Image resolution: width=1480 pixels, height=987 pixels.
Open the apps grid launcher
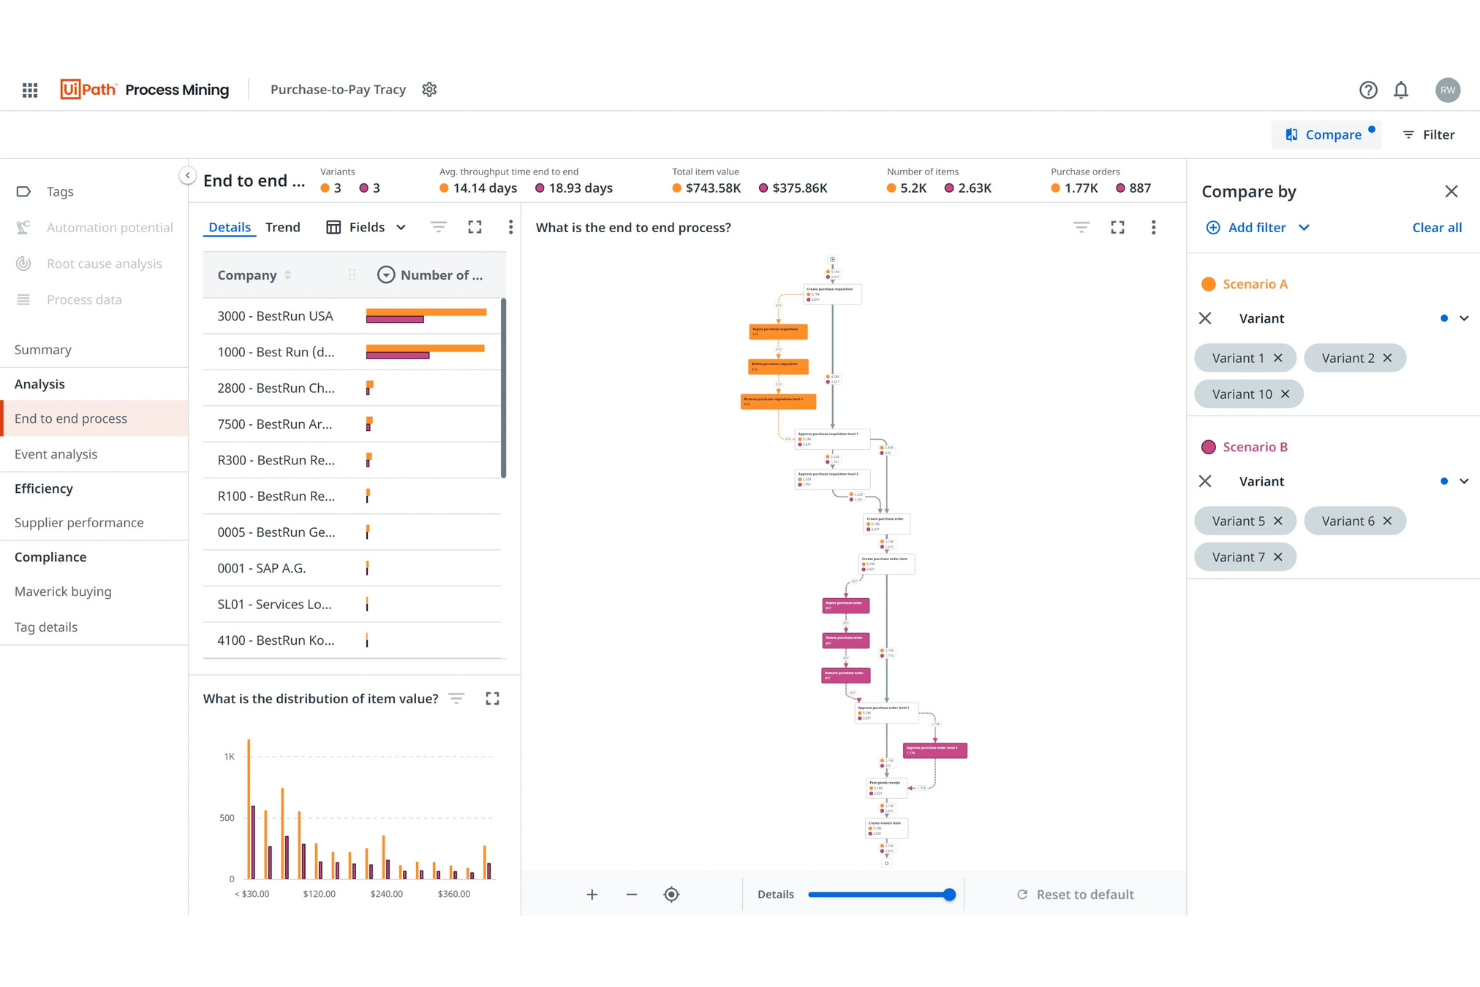[30, 90]
